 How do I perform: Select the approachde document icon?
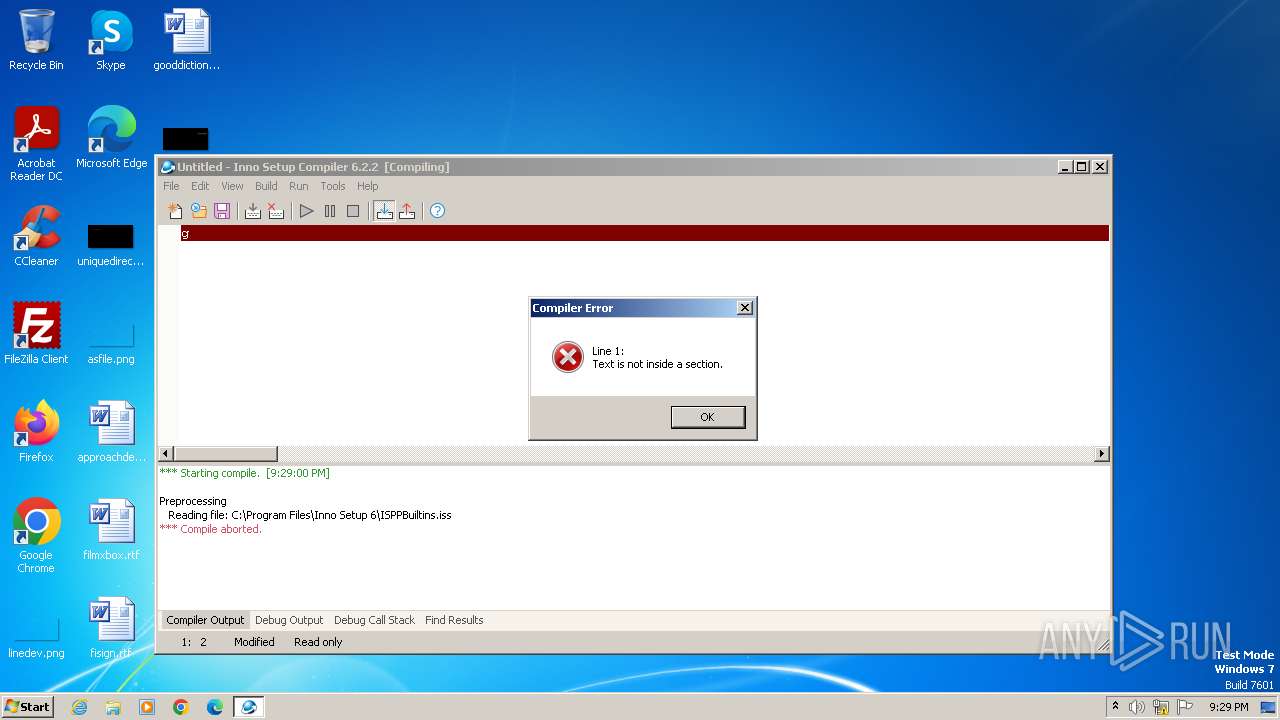pos(111,432)
